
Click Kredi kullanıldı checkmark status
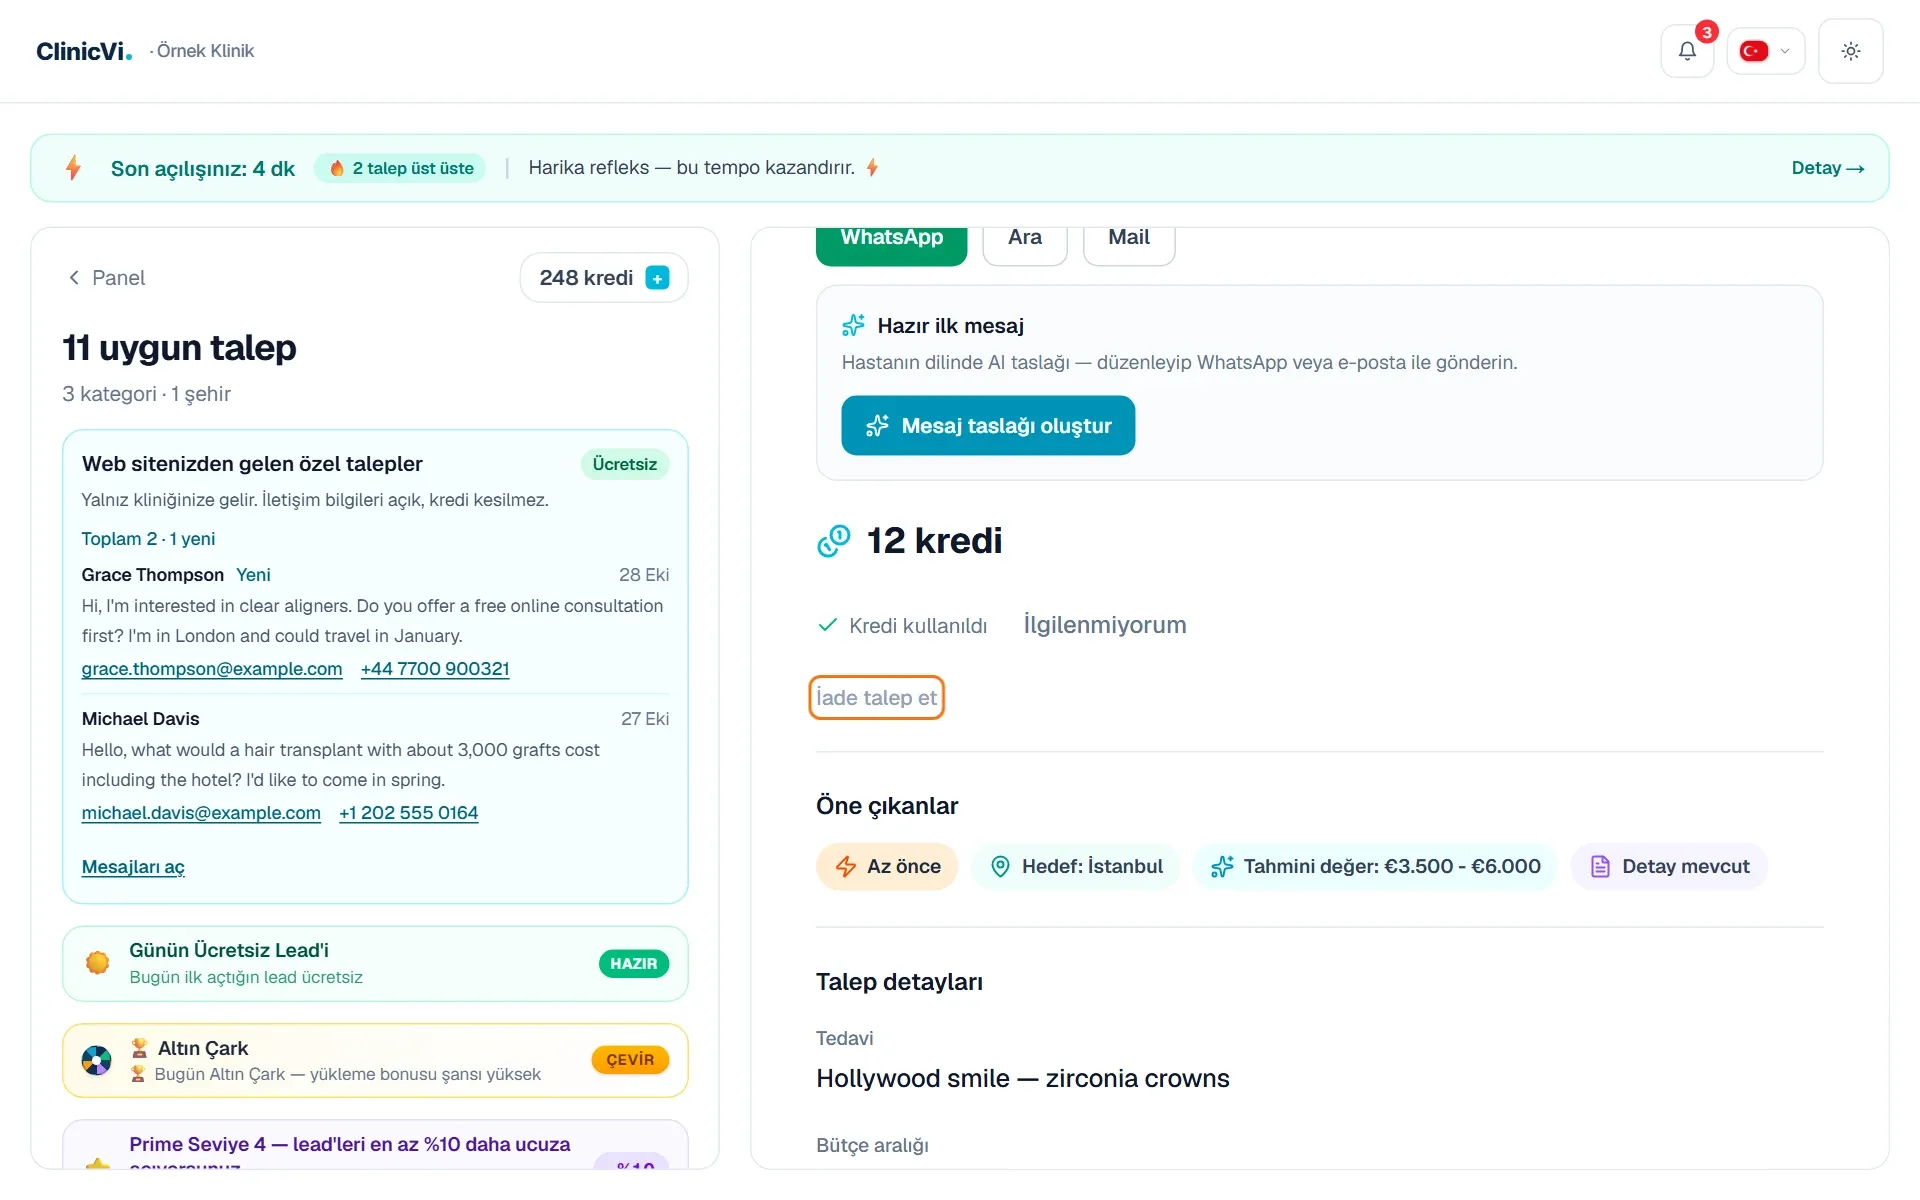(903, 626)
